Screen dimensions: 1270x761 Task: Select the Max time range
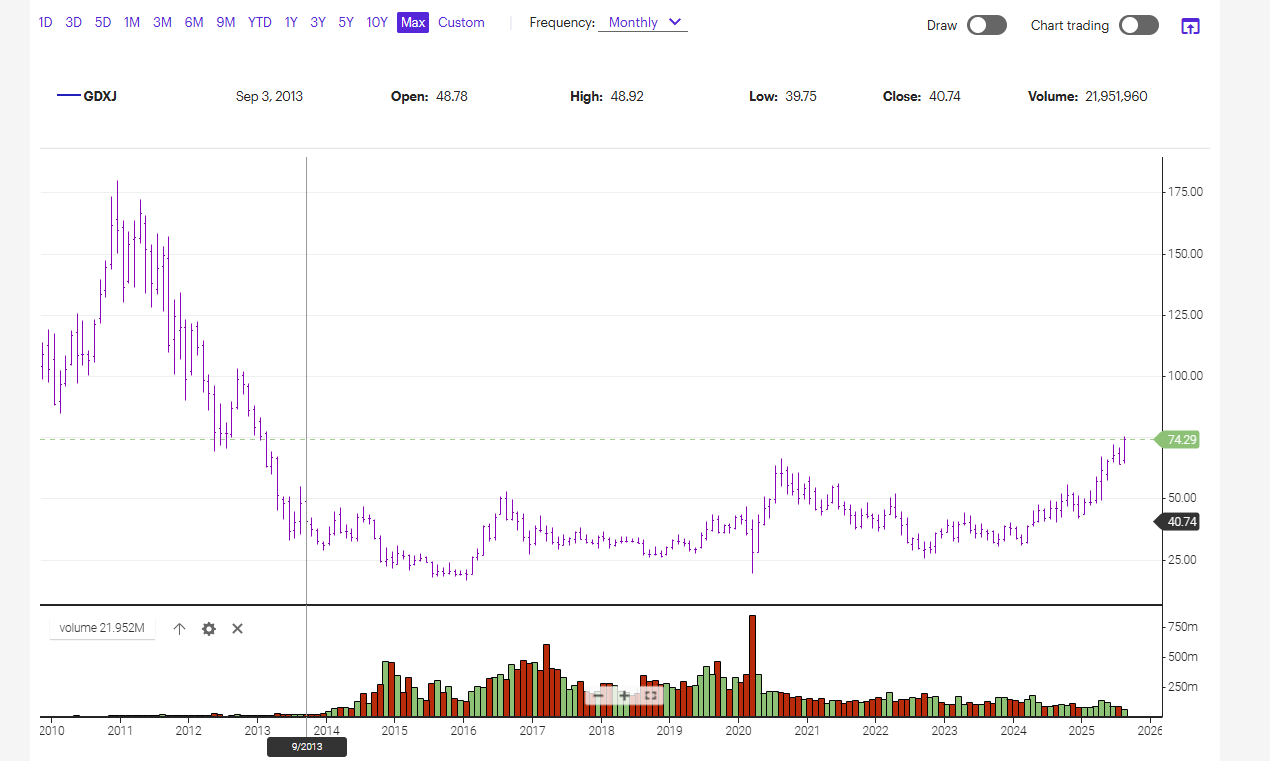[x=412, y=22]
